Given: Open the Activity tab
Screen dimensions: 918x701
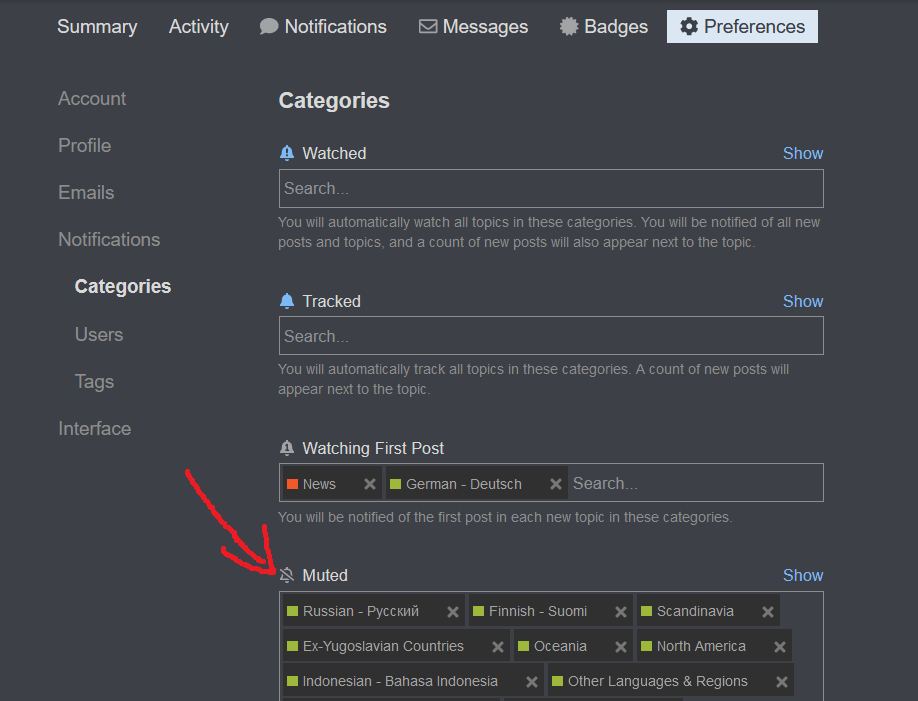Looking at the screenshot, I should (198, 26).
